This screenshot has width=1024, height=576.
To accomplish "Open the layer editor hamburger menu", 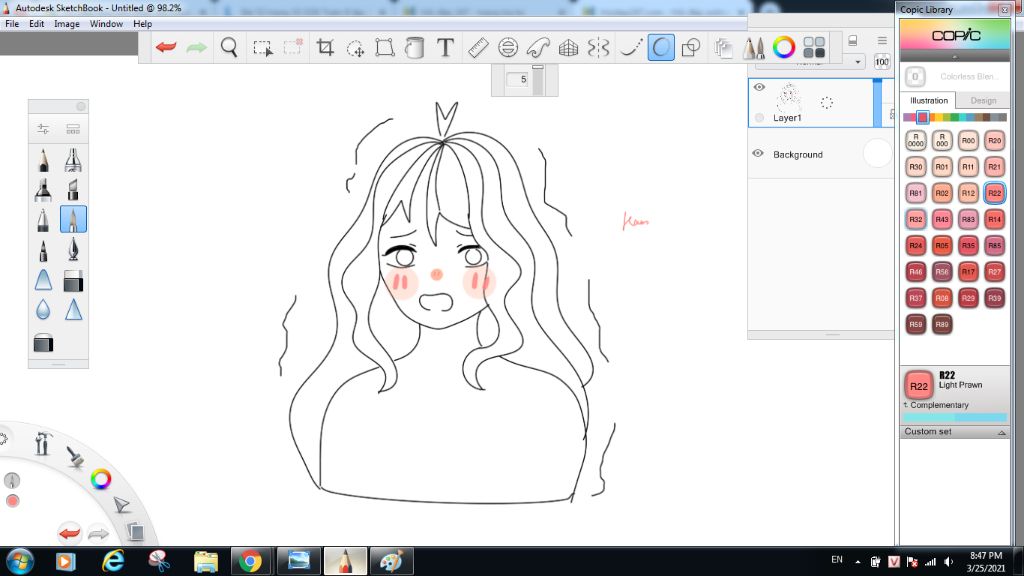I will point(882,40).
